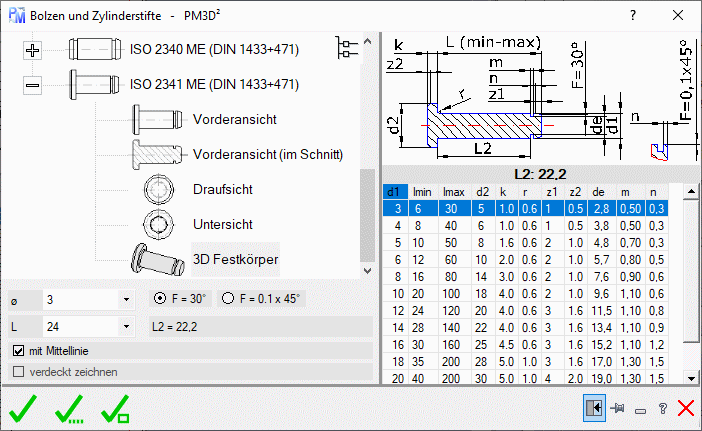This screenshot has height=431, width=702.
Task: Click the pin icon in bottom bar
Action: 617,408
